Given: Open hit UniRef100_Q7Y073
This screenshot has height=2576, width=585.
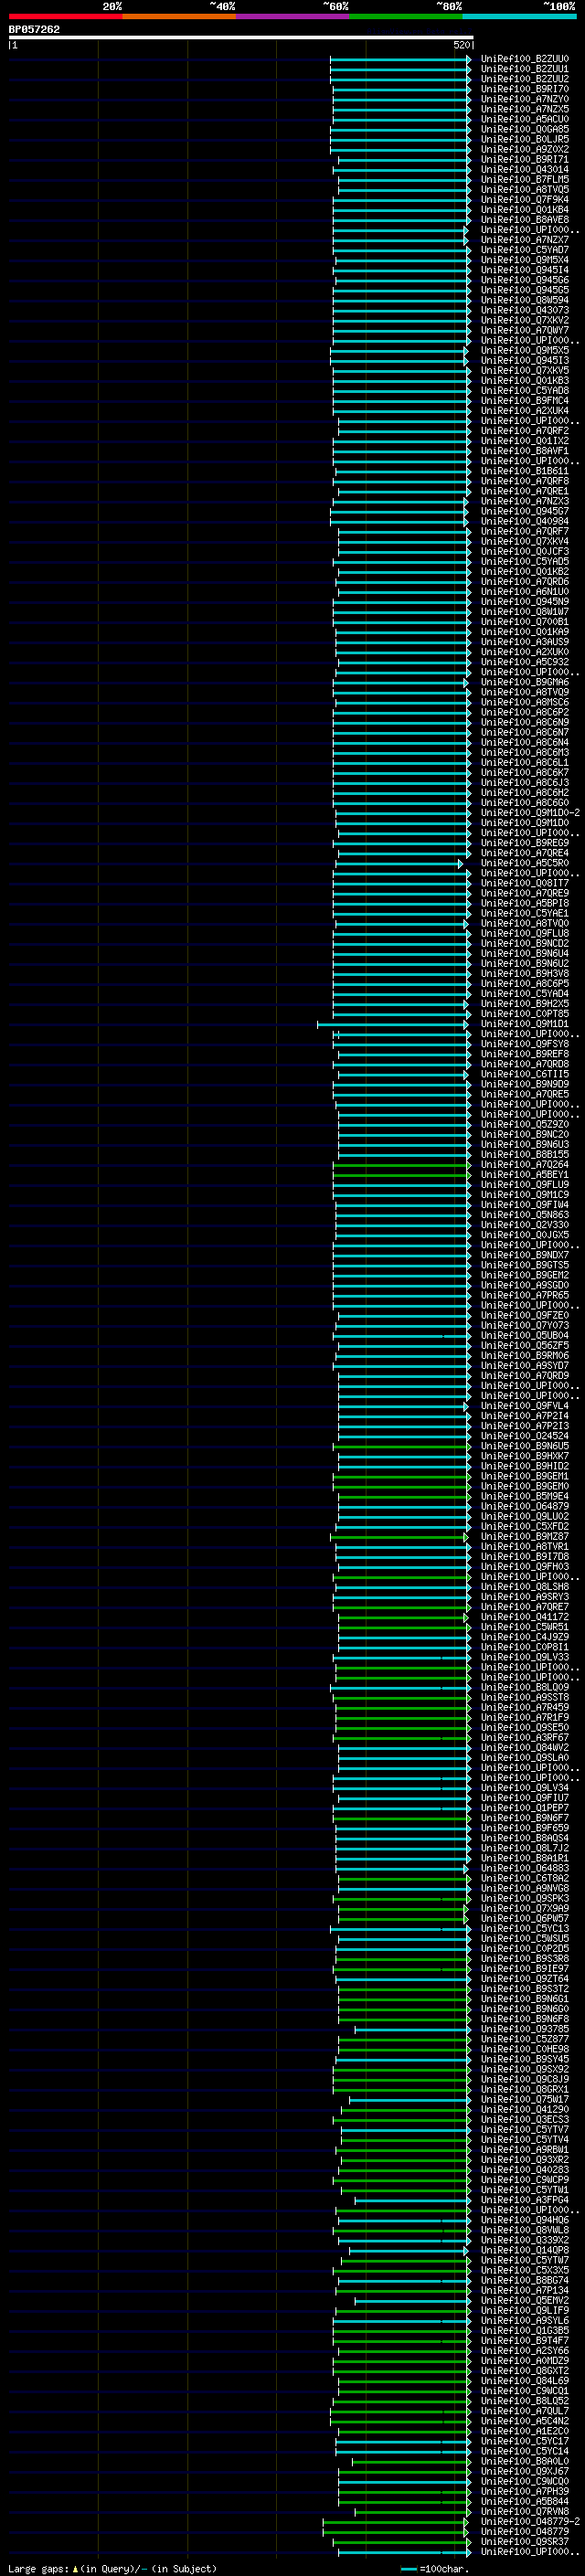Looking at the screenshot, I should pos(524,1326).
